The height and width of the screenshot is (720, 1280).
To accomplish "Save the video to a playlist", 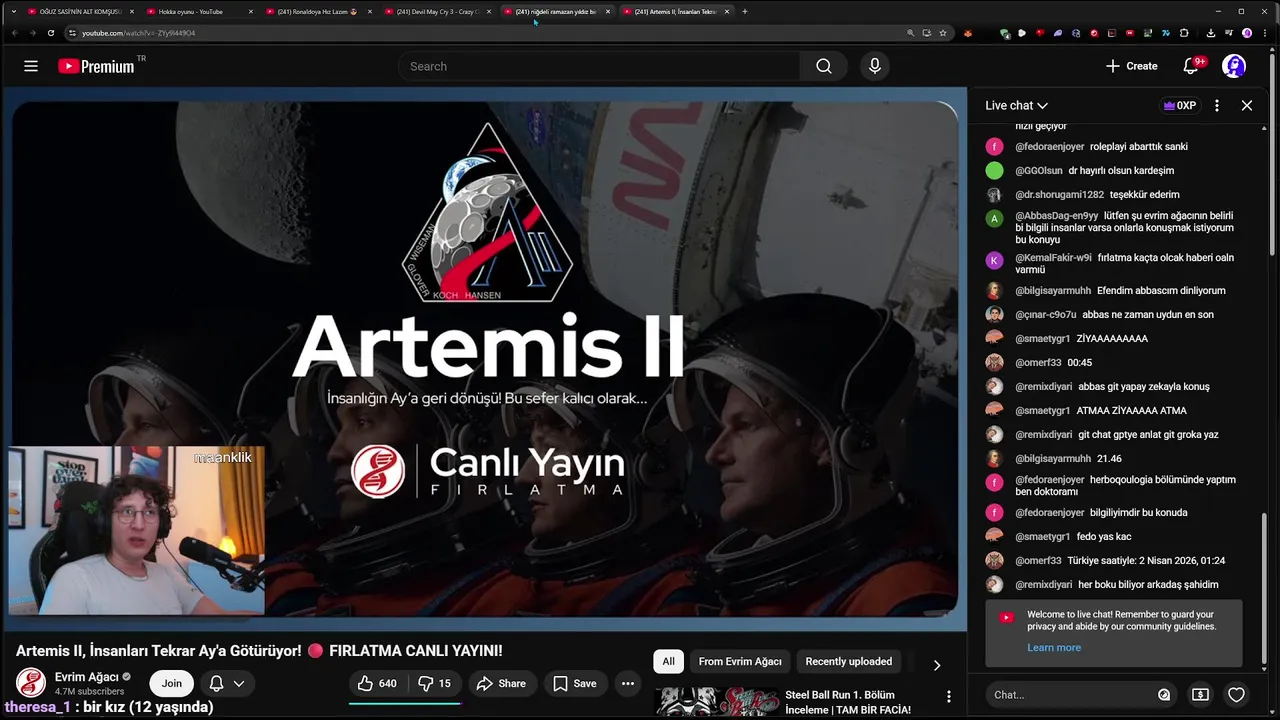I will coord(575,684).
